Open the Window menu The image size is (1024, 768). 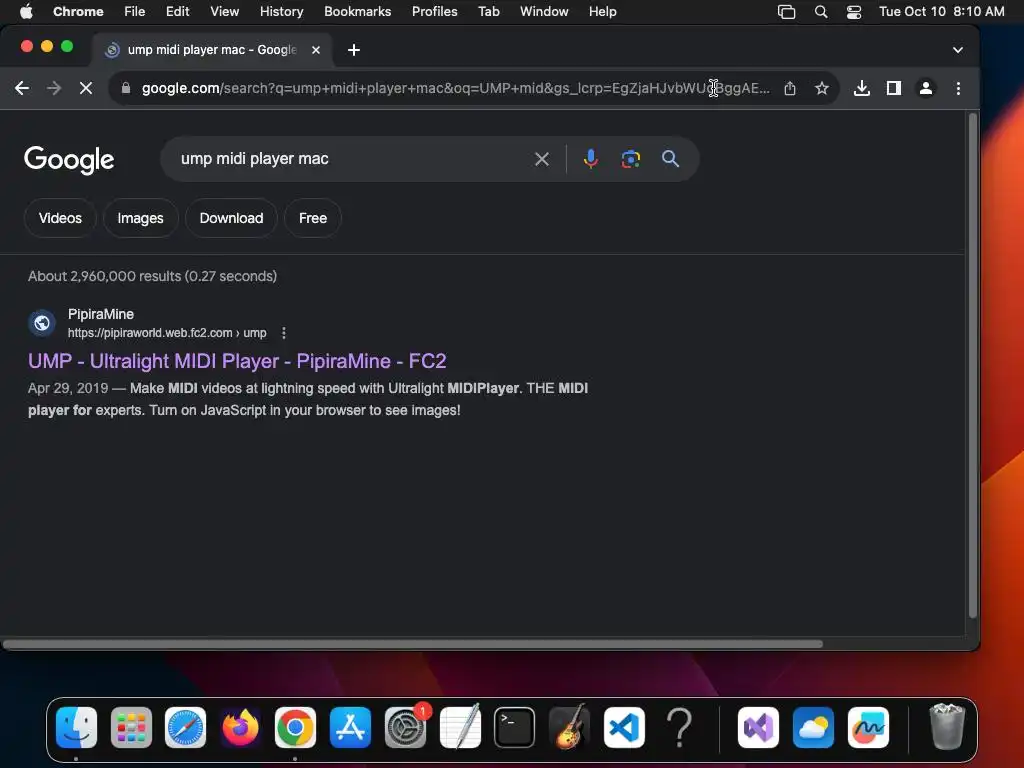pyautogui.click(x=544, y=11)
